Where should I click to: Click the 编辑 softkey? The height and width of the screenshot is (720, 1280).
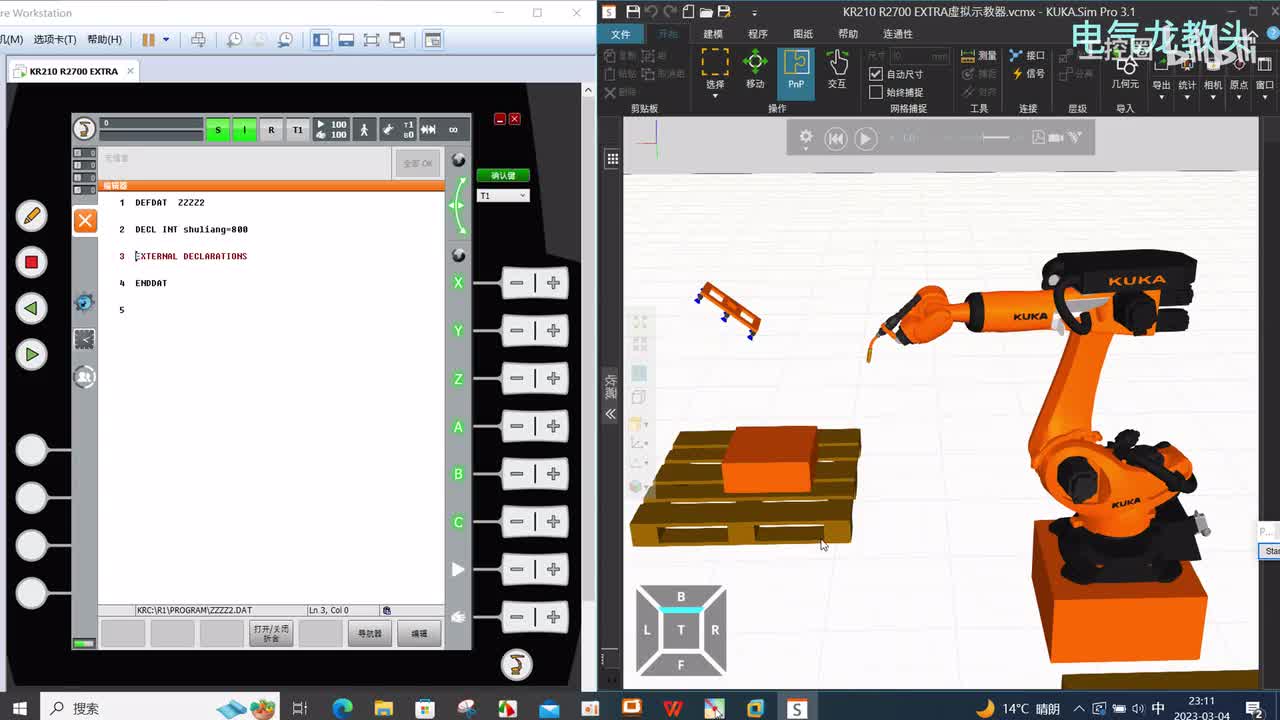pos(420,633)
